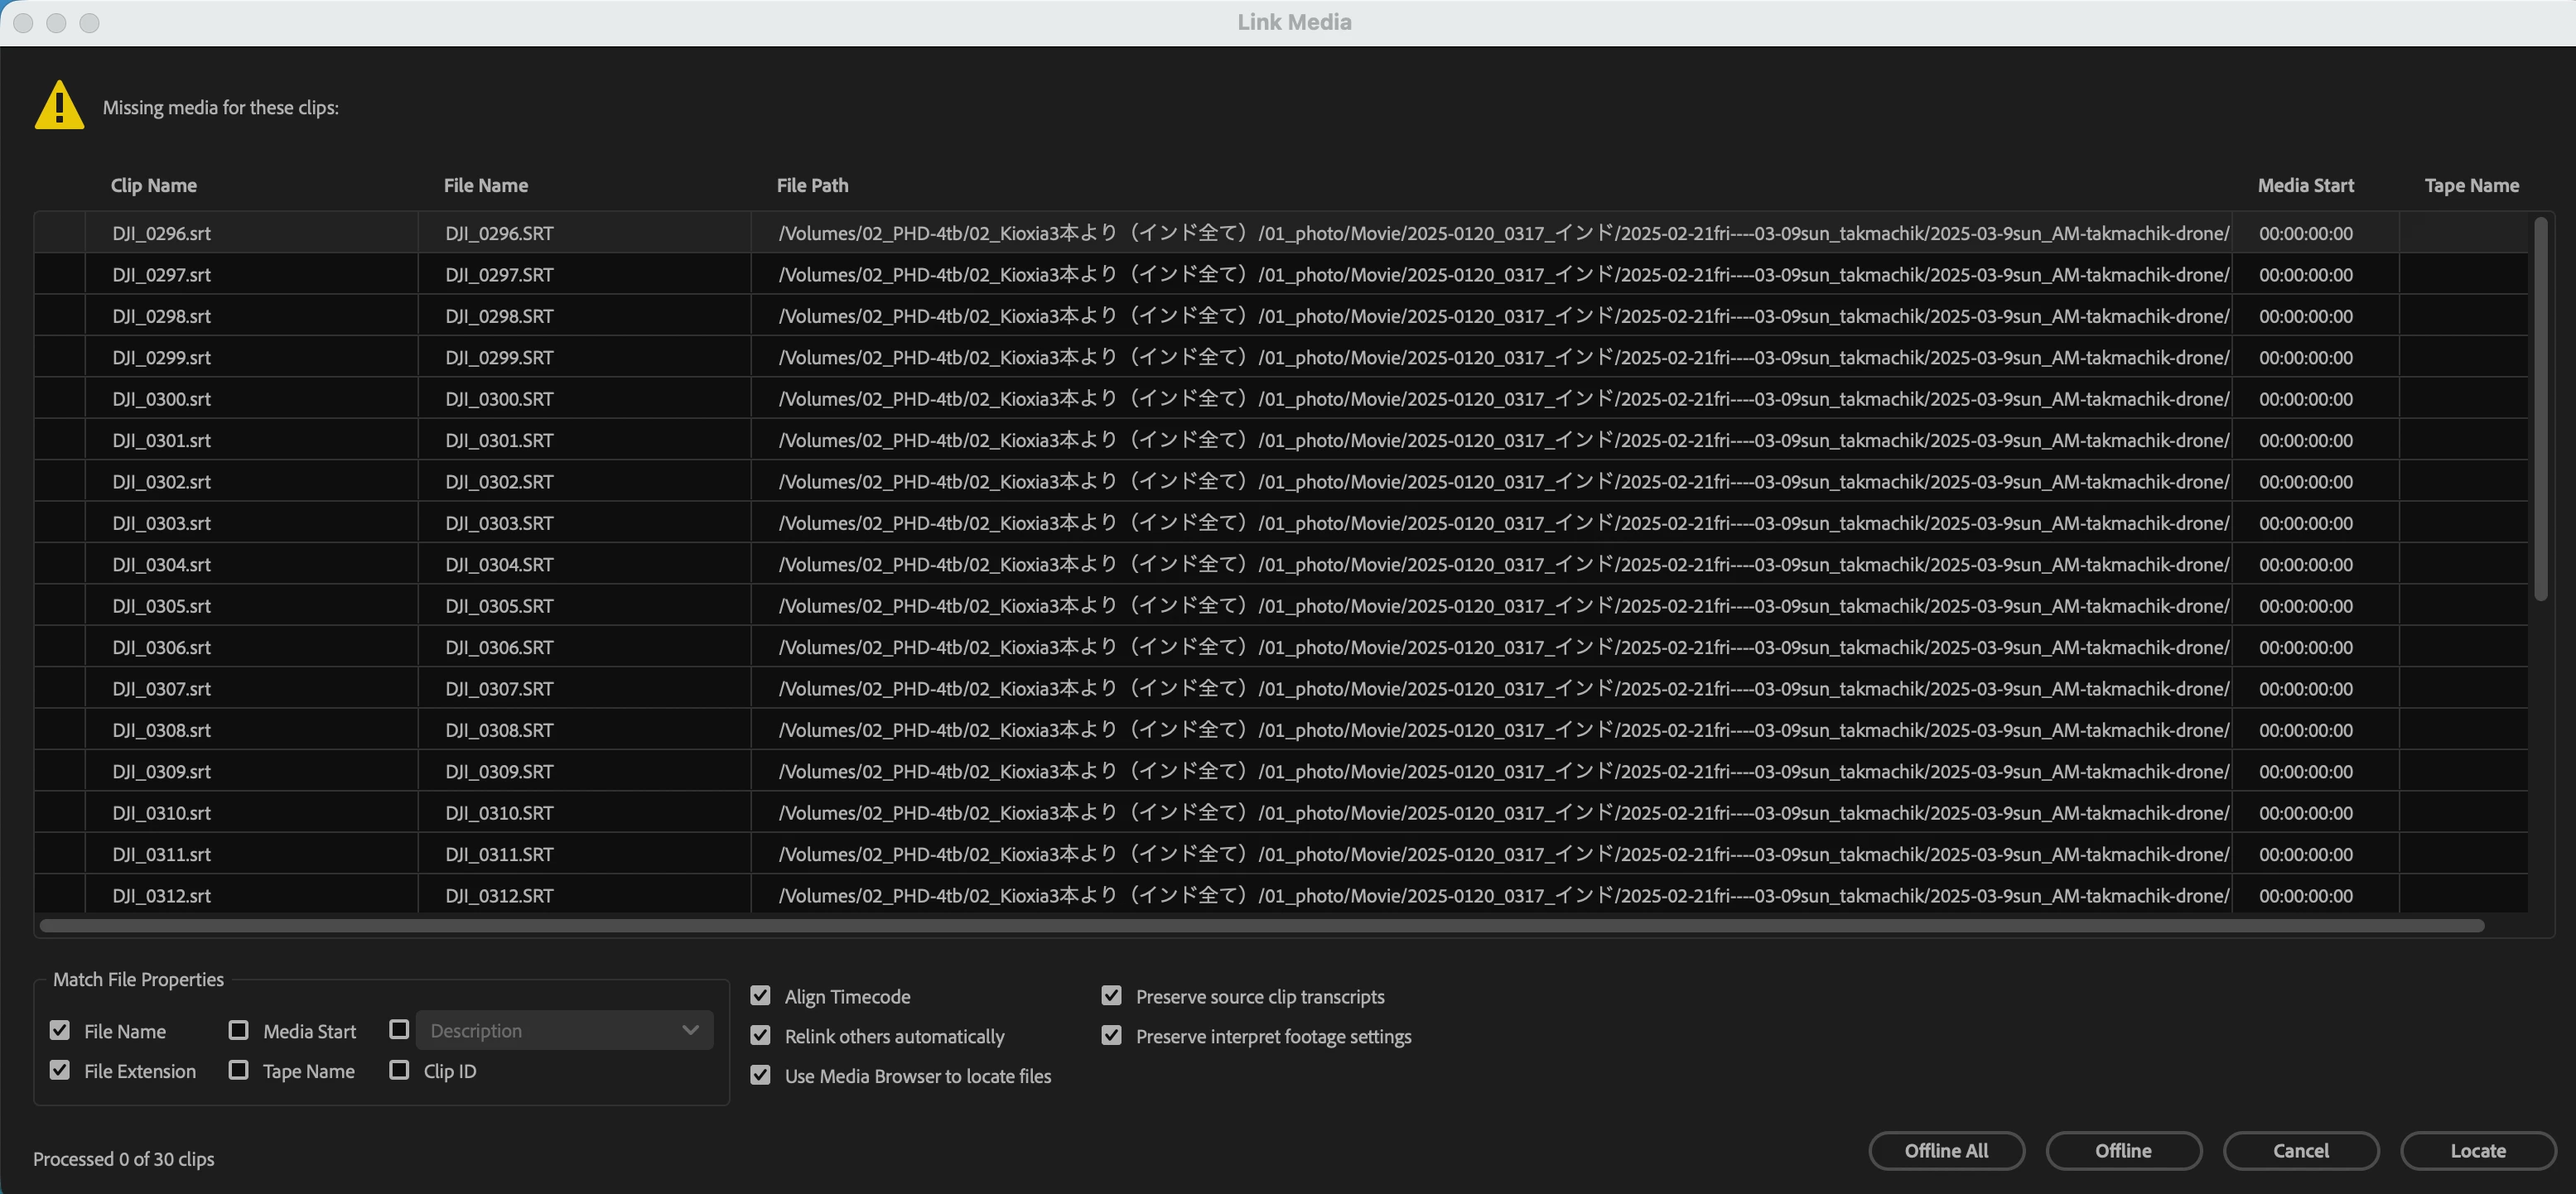Toggle Use Media Browser to locate files
Viewport: 2576px width, 1194px height.
(760, 1075)
